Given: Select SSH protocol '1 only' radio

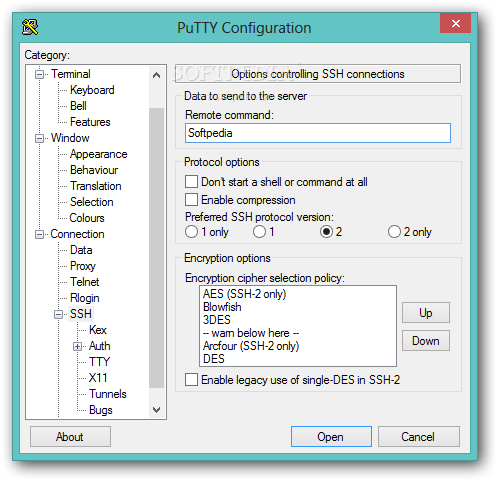Looking at the screenshot, I should pyautogui.click(x=191, y=232).
